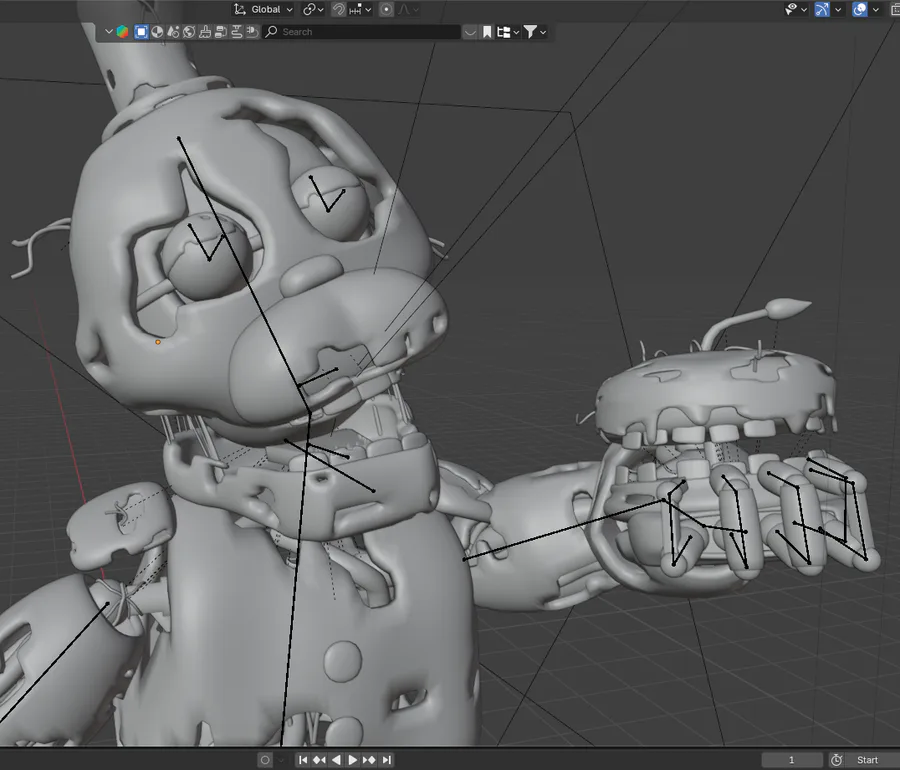Open the outliner display mode tree dropdown
The width and height of the screenshot is (900, 770).
click(508, 32)
